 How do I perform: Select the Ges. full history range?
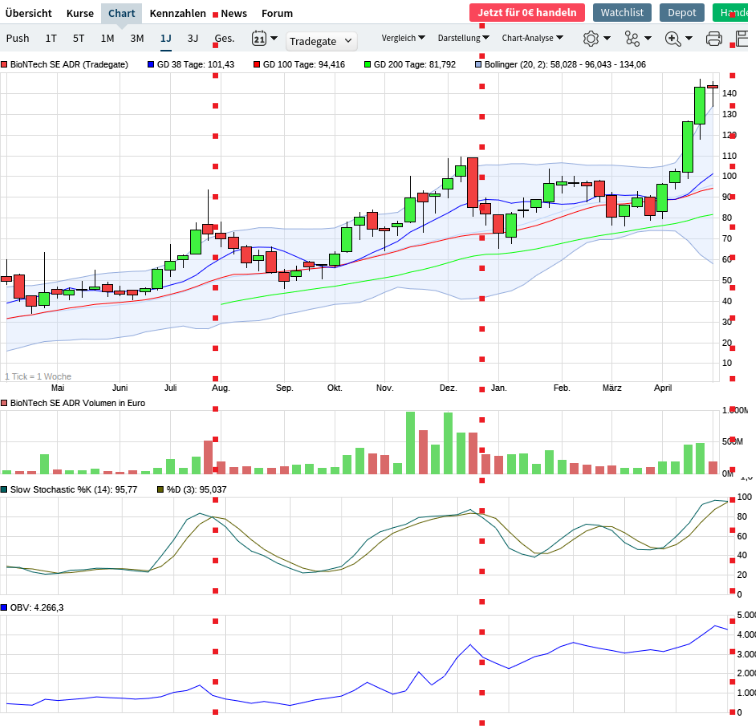point(225,38)
